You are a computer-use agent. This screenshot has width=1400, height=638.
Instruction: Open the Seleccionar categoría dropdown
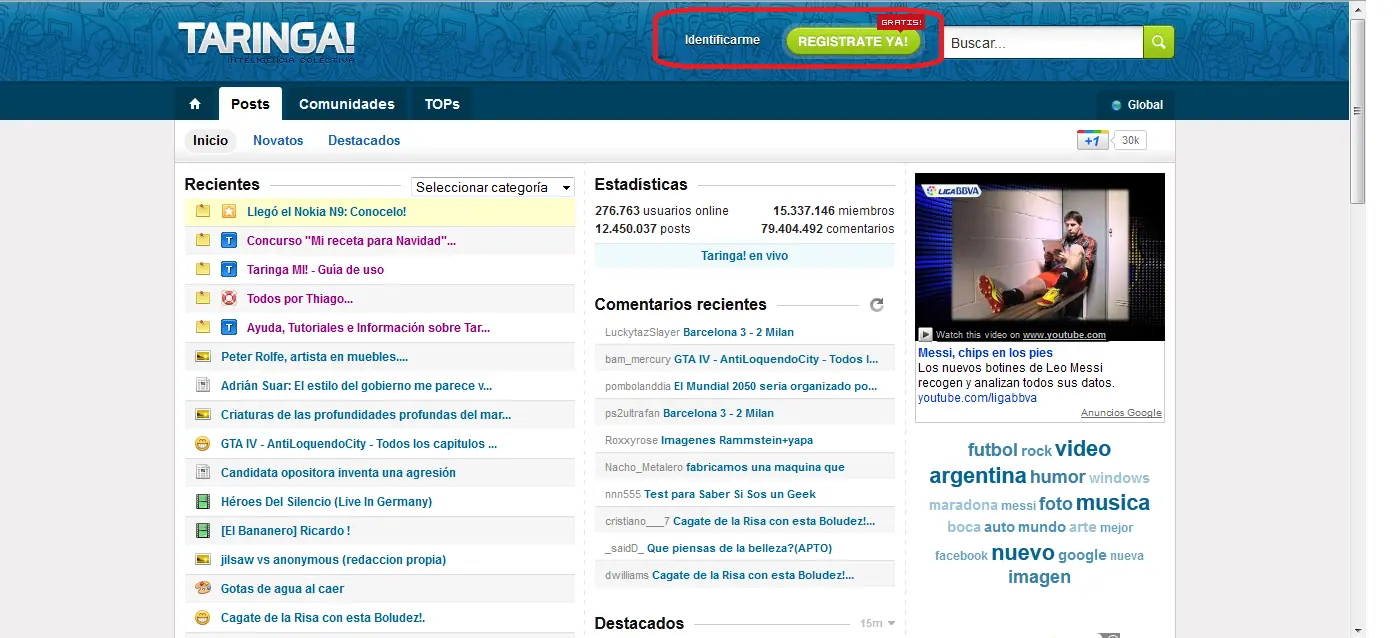click(493, 187)
